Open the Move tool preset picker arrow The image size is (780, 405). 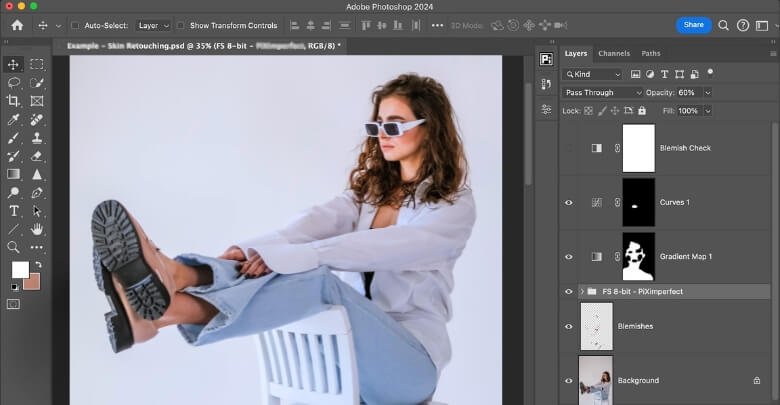(59, 26)
